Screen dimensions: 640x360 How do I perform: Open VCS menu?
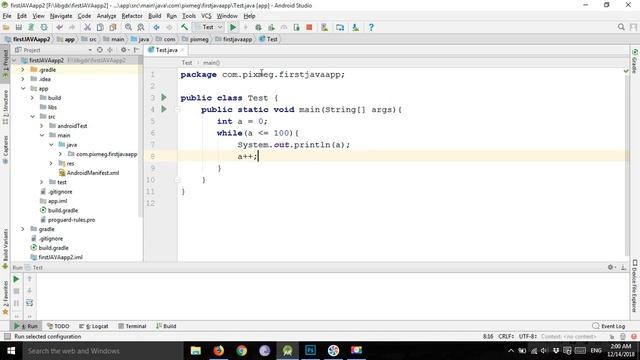(206, 16)
